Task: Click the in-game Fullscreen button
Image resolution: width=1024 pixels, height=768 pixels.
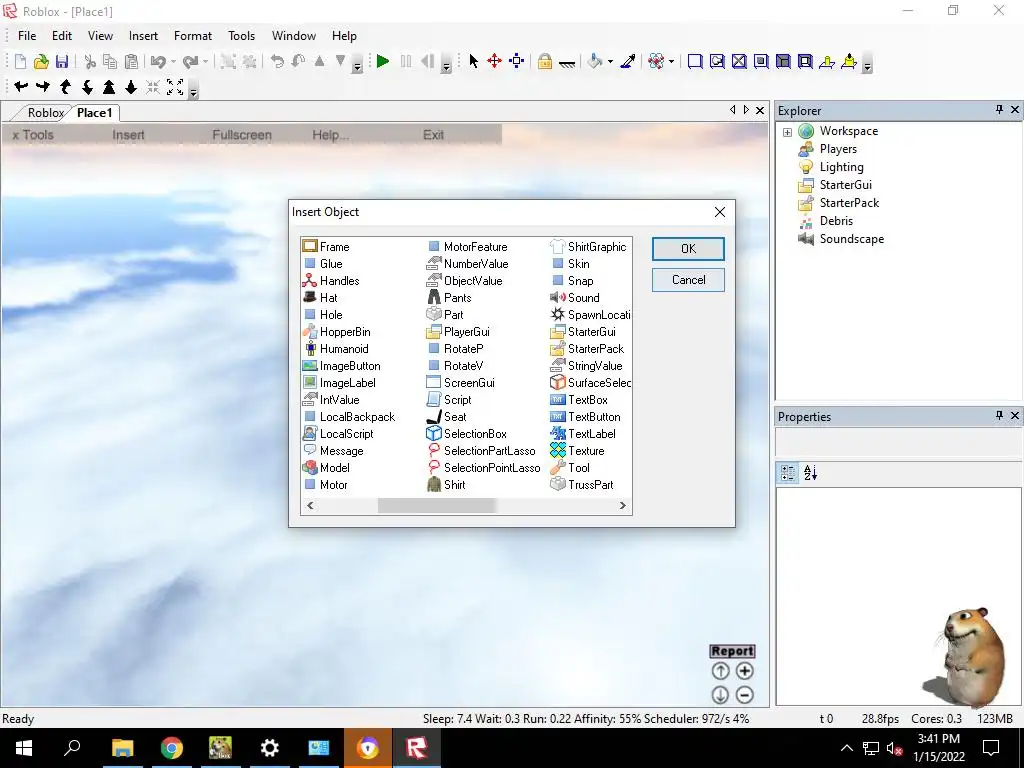Action: click(242, 135)
